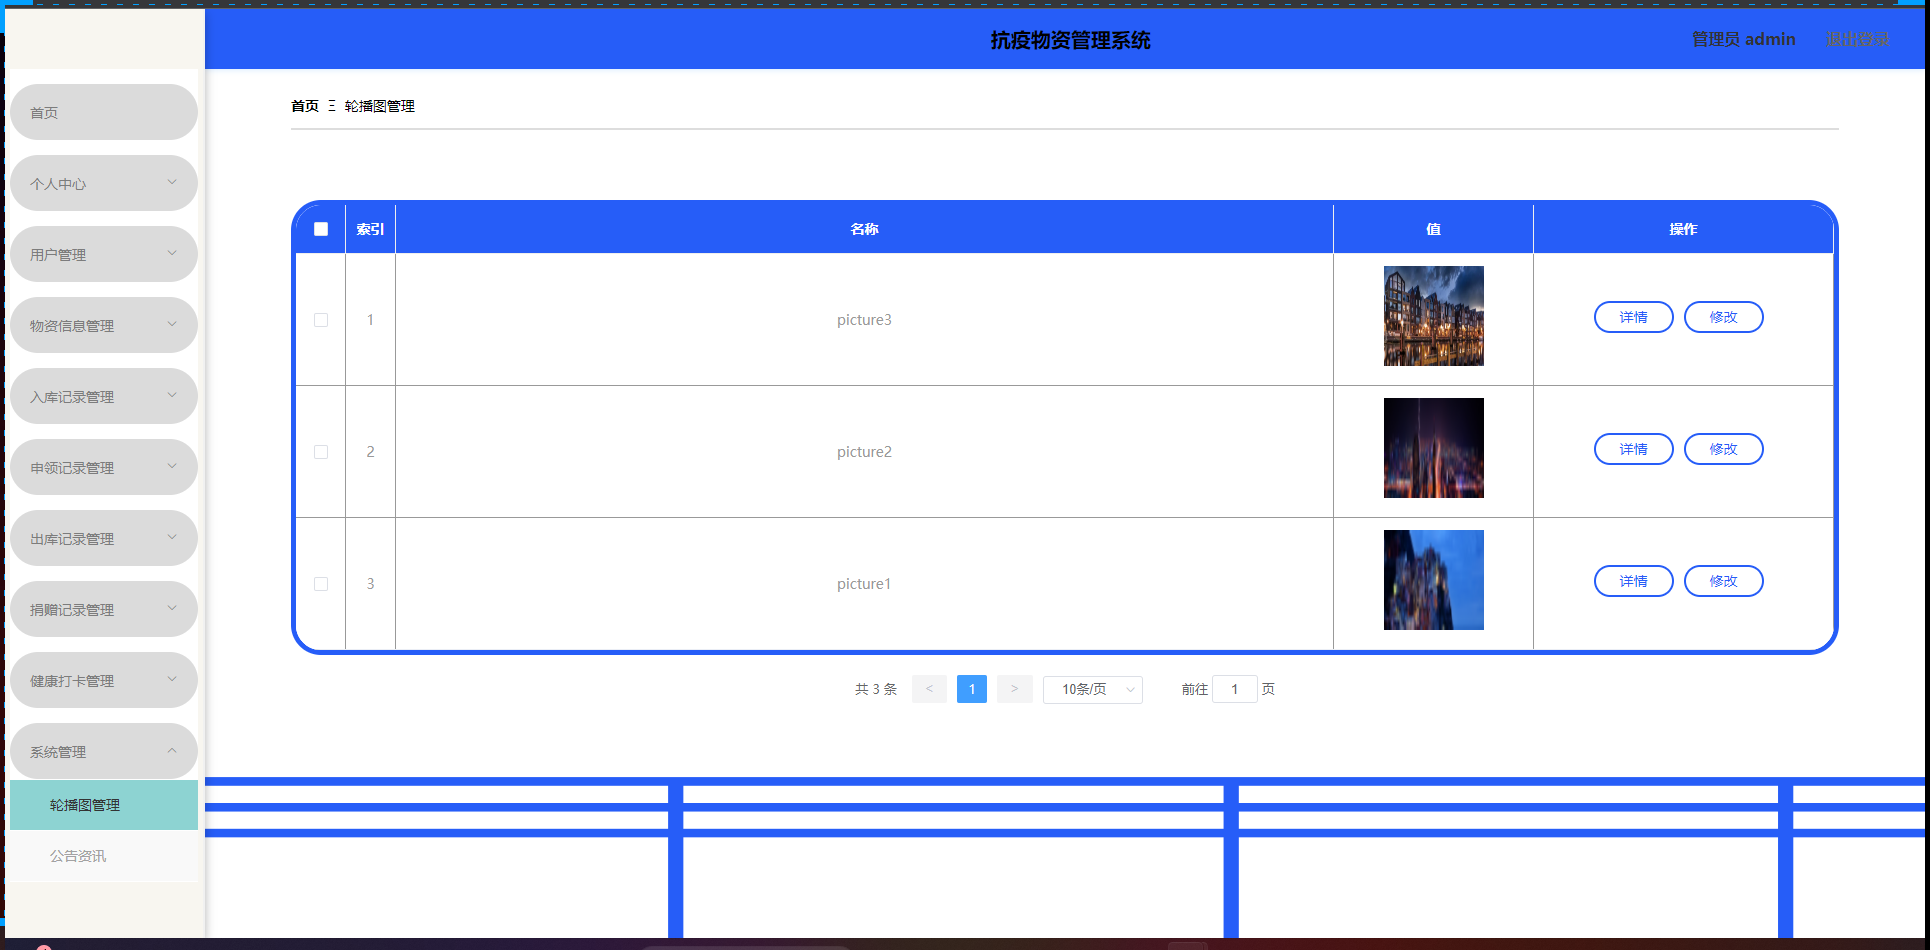Select page number 1 in pagination

(971, 689)
